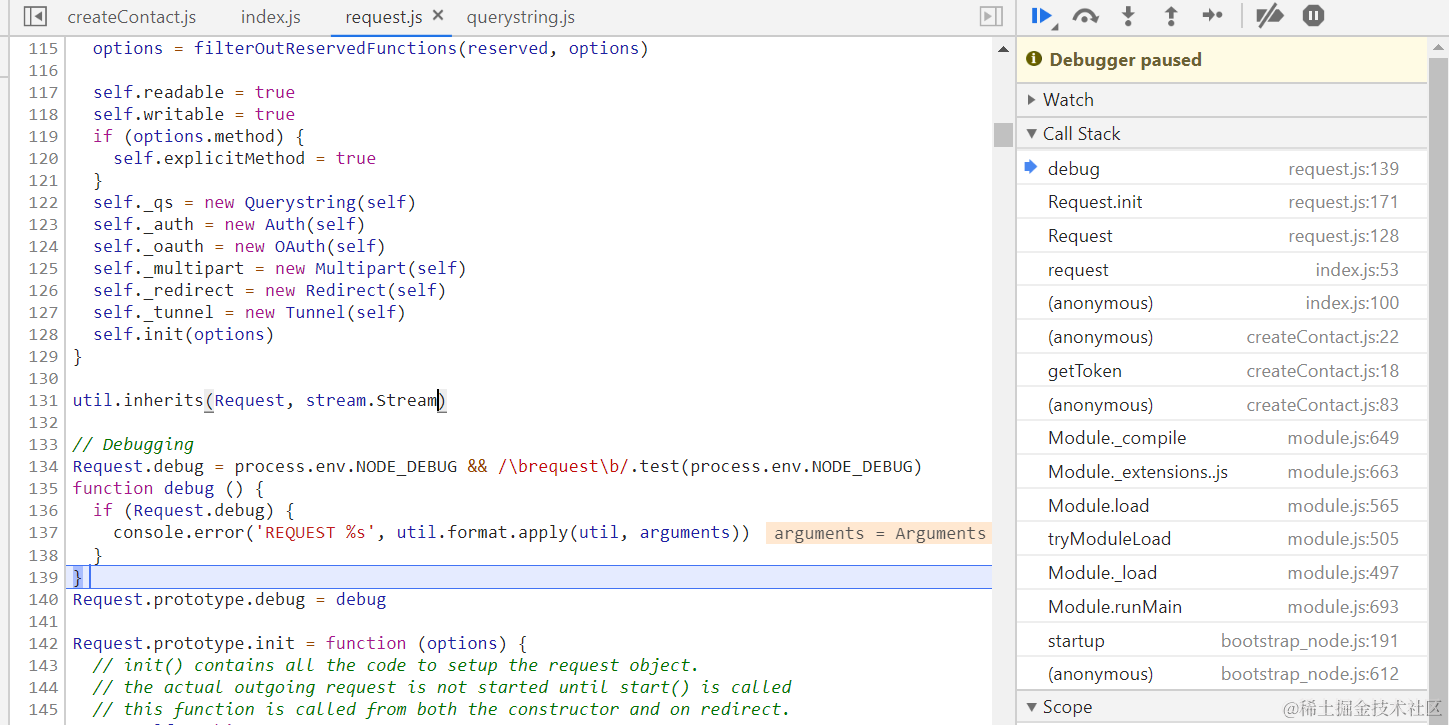Hide the debugger sidebar pane
This screenshot has width=1449, height=725.
click(x=991, y=17)
